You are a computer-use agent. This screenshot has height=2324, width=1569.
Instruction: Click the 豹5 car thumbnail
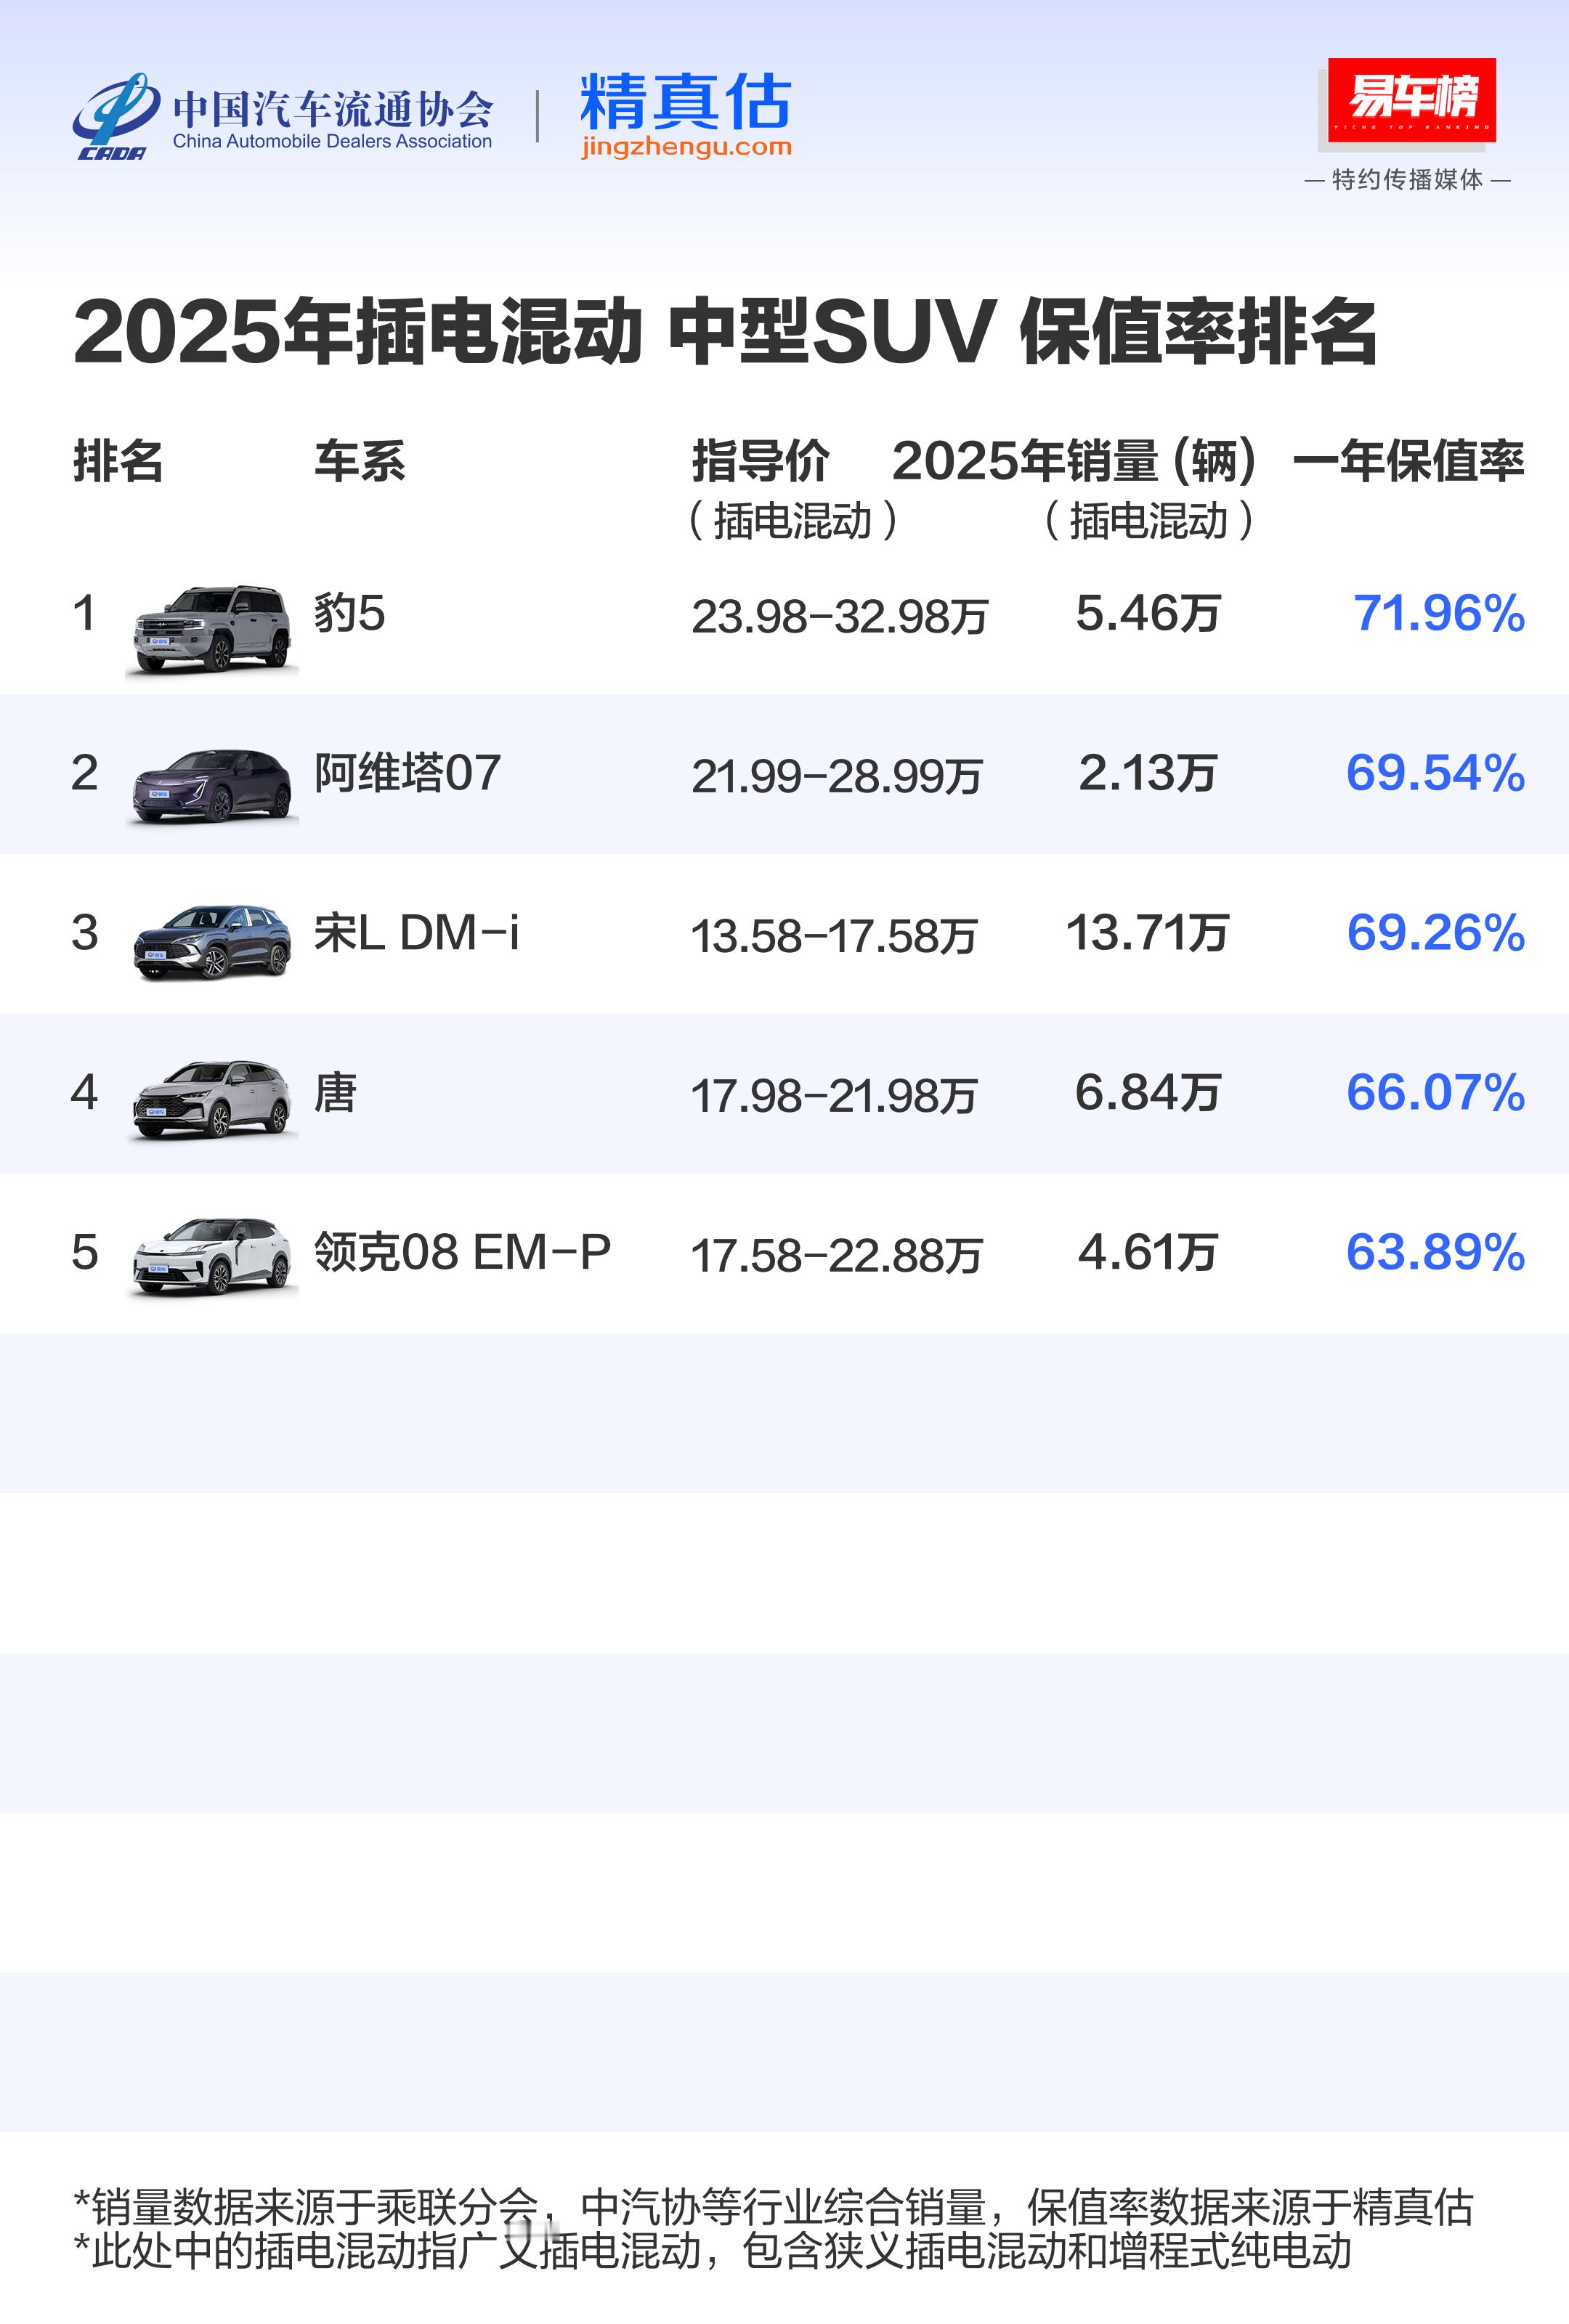coord(212,629)
